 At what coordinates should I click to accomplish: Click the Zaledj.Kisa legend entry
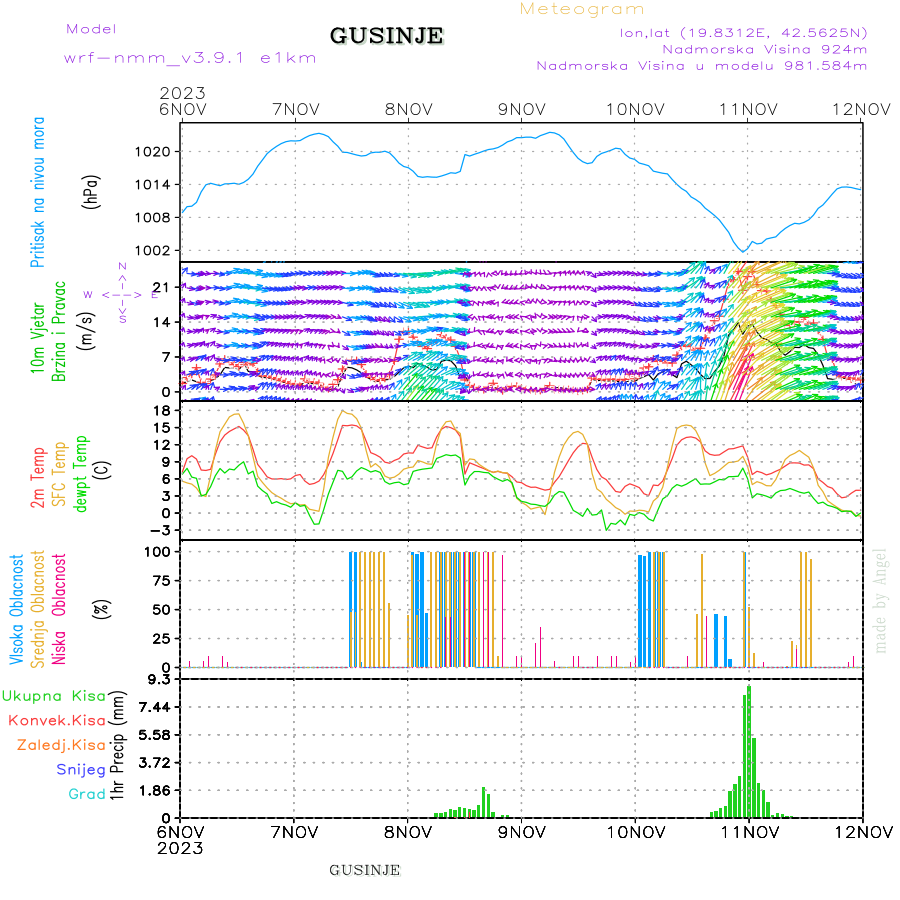point(61,745)
